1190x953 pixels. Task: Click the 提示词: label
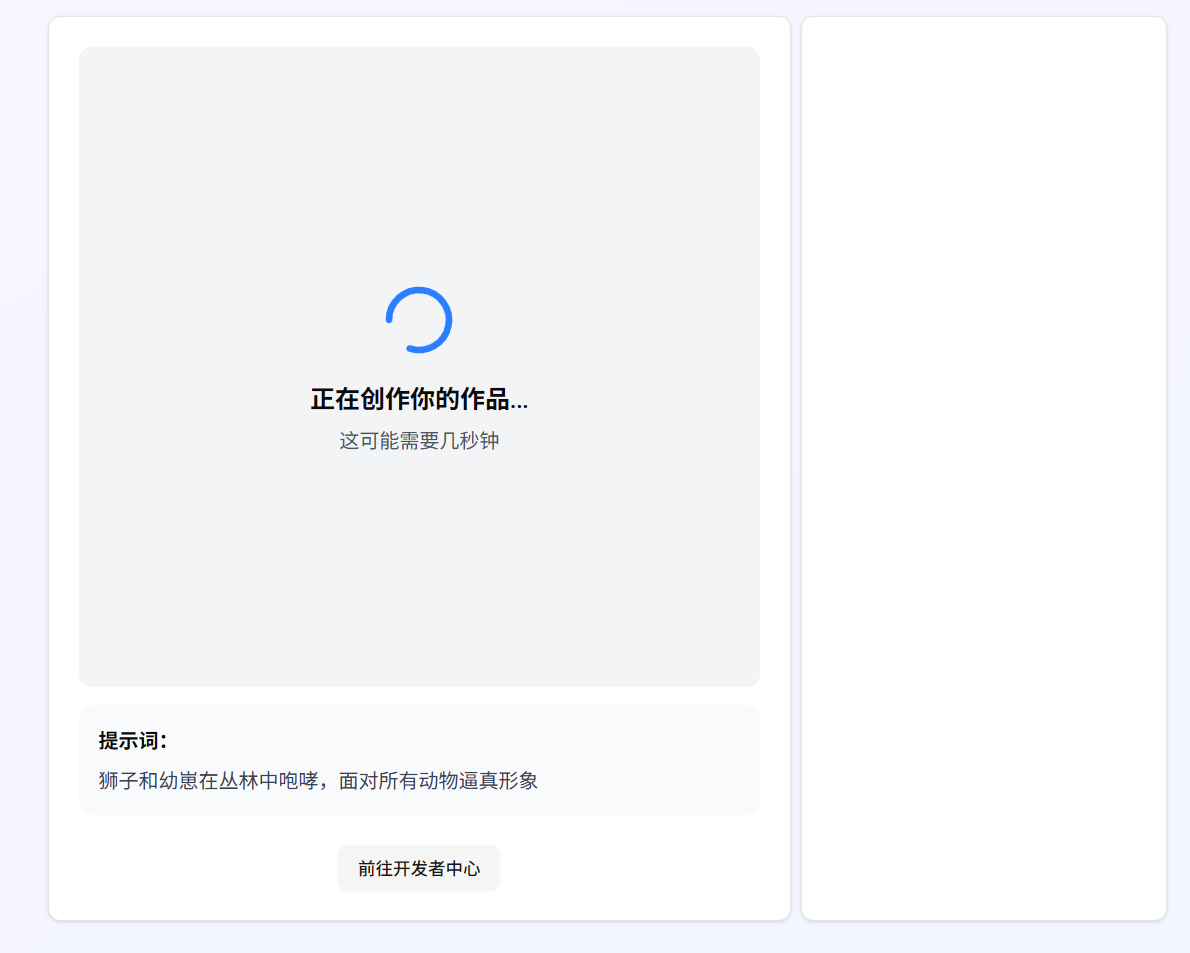[x=133, y=741]
